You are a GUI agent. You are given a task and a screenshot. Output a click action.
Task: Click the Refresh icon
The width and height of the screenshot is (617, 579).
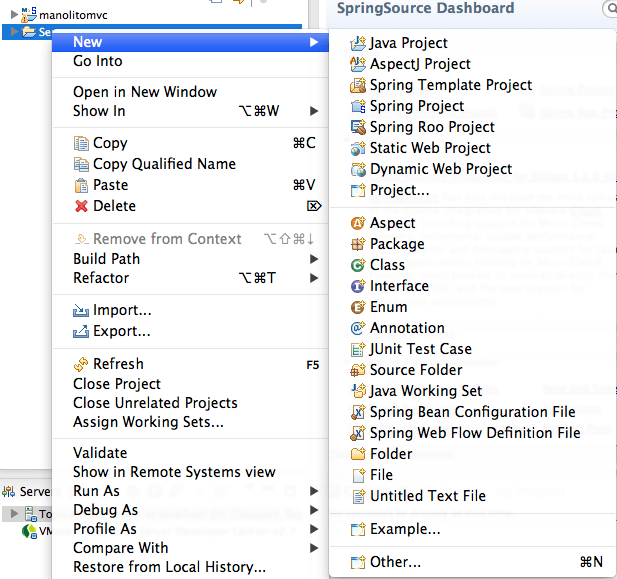pos(81,364)
